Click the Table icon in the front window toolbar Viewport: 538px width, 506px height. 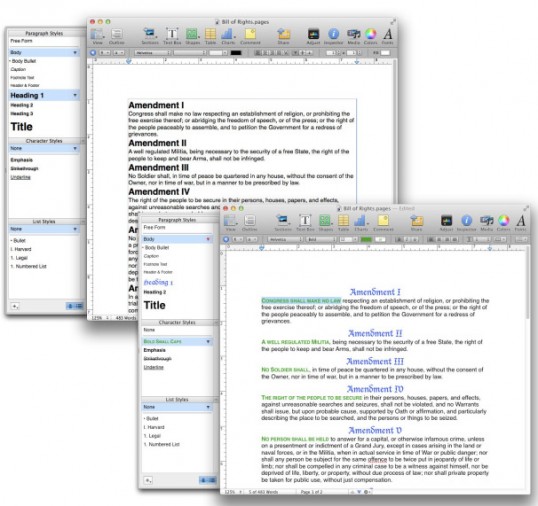tap(343, 220)
